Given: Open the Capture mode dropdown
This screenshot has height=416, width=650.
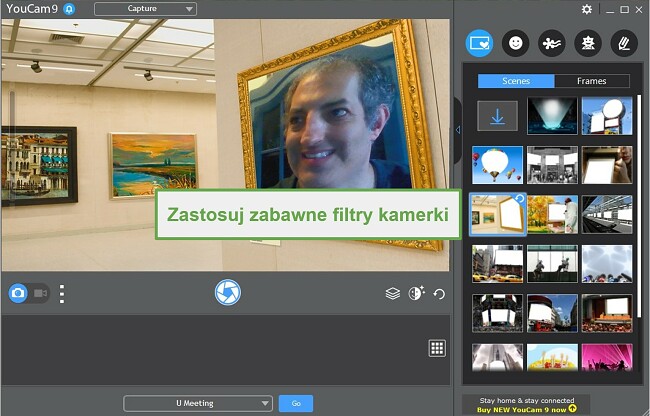Looking at the screenshot, I should 146,9.
